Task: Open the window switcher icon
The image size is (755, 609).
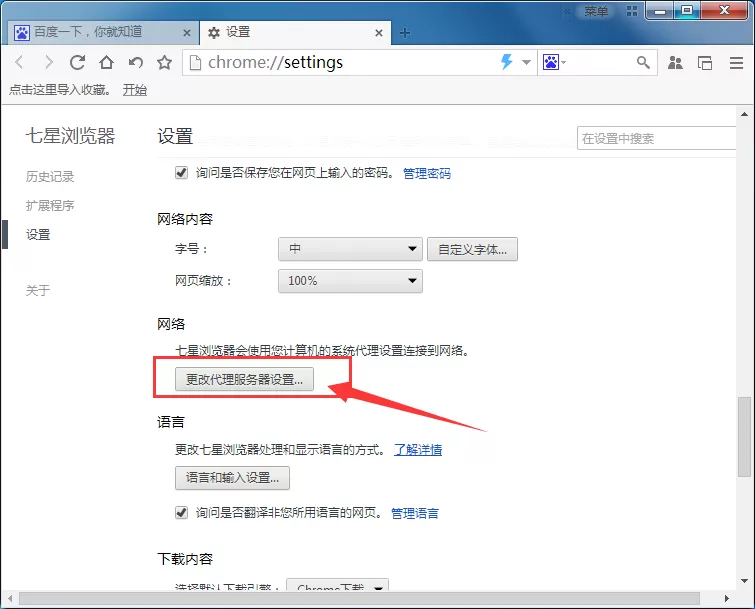Action: point(705,63)
